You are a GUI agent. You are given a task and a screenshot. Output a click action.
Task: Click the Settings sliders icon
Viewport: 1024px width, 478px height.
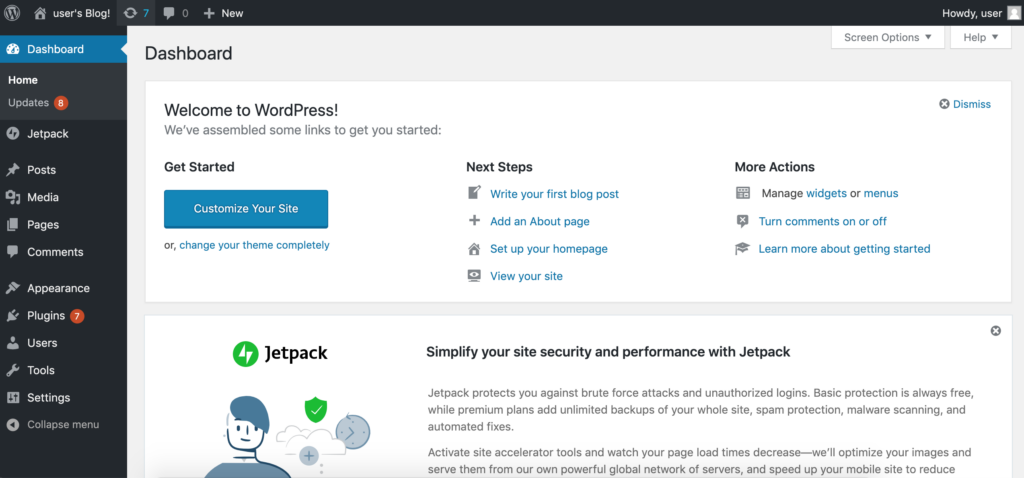(x=12, y=398)
